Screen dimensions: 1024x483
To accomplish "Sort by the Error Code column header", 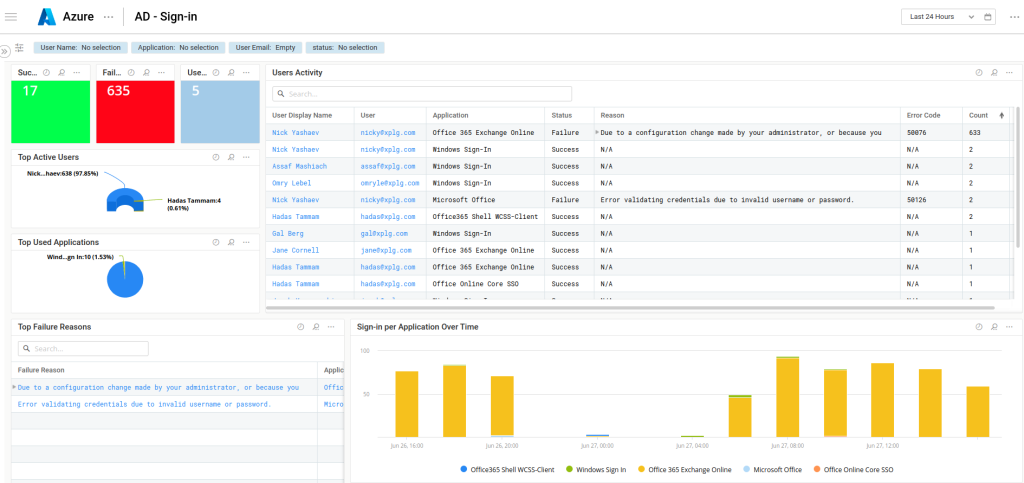I will click(x=923, y=116).
